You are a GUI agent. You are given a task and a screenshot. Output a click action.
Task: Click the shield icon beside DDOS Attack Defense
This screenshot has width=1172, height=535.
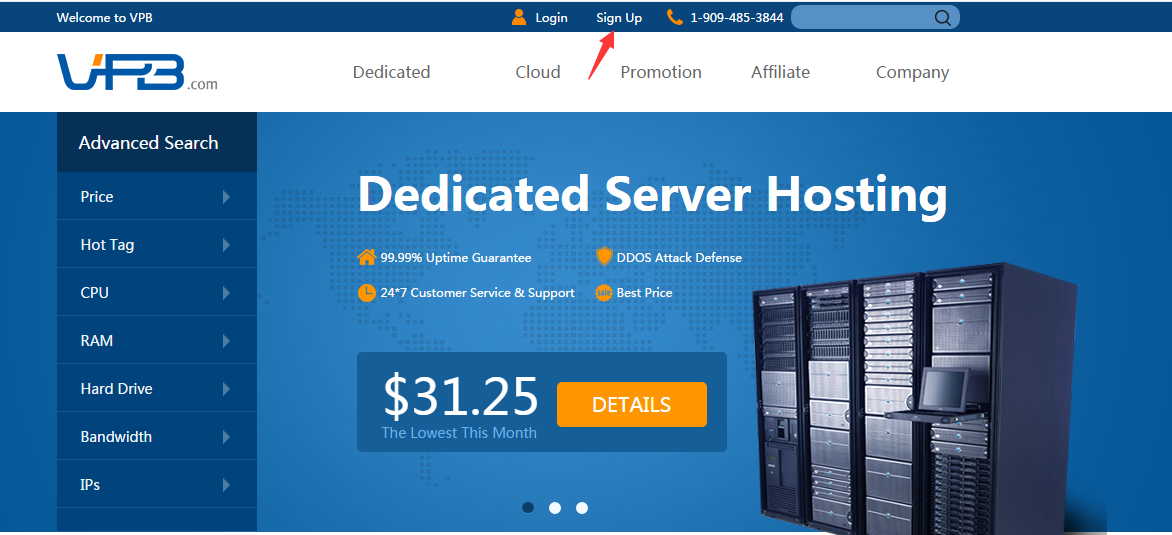click(604, 257)
